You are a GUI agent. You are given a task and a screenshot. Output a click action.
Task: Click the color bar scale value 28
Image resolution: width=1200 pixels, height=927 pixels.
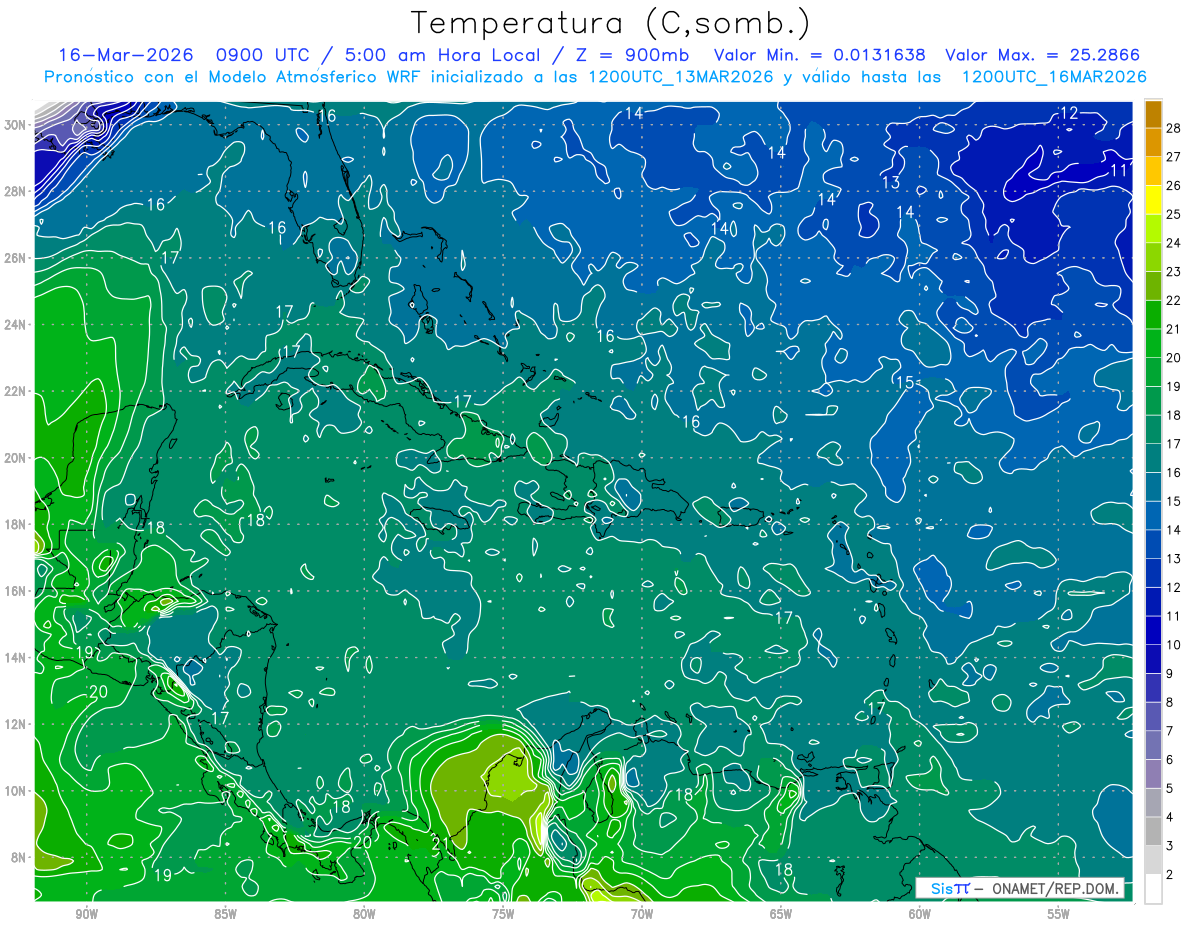[x=1174, y=128]
